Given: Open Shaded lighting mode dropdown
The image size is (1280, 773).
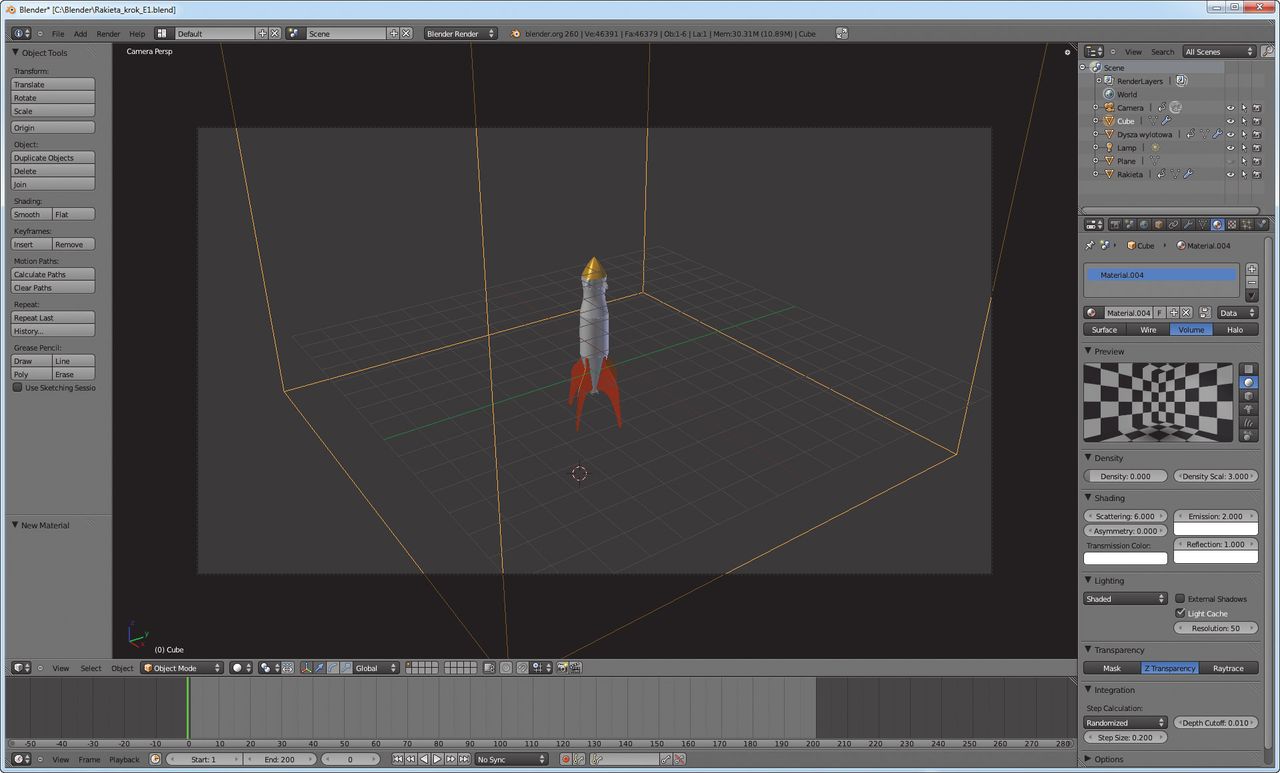Looking at the screenshot, I should (x=1125, y=598).
